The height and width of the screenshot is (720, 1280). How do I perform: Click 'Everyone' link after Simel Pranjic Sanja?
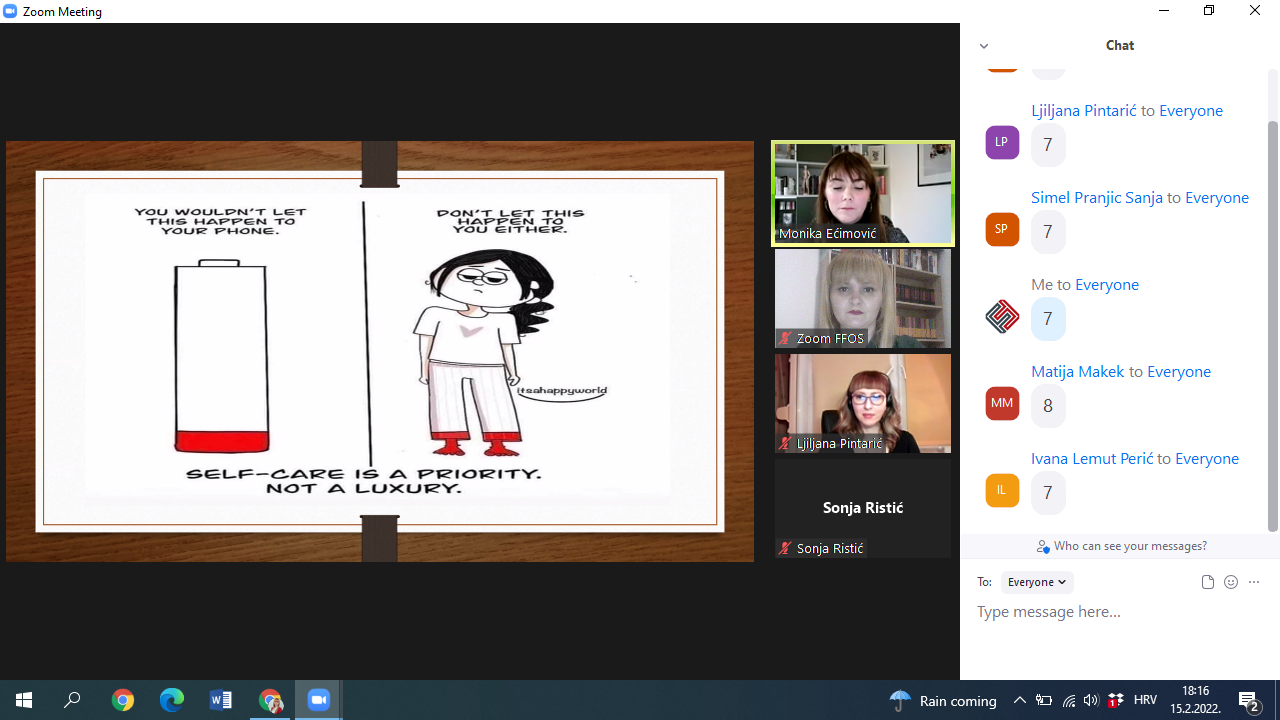(x=1217, y=197)
